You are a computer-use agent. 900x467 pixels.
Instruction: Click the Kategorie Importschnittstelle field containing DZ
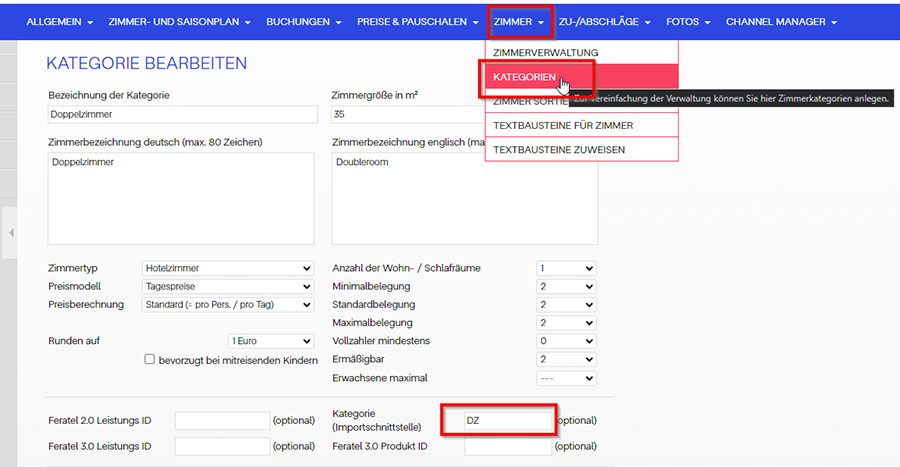(497, 420)
